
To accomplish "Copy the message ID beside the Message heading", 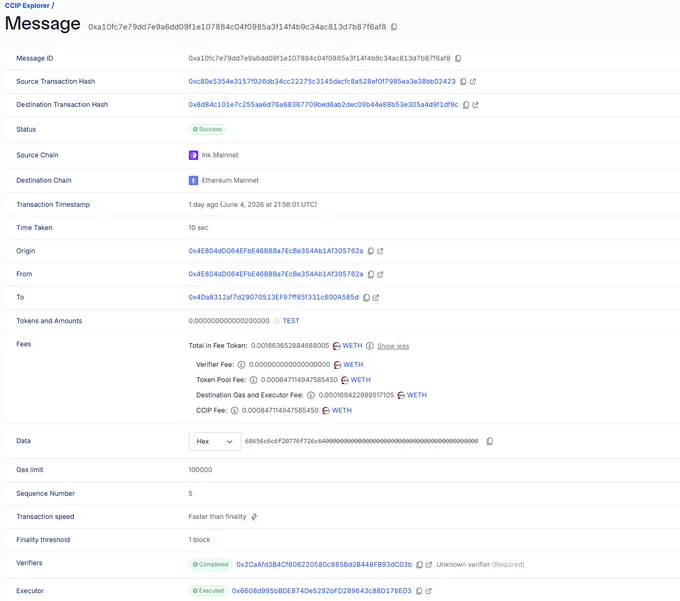I will [394, 27].
